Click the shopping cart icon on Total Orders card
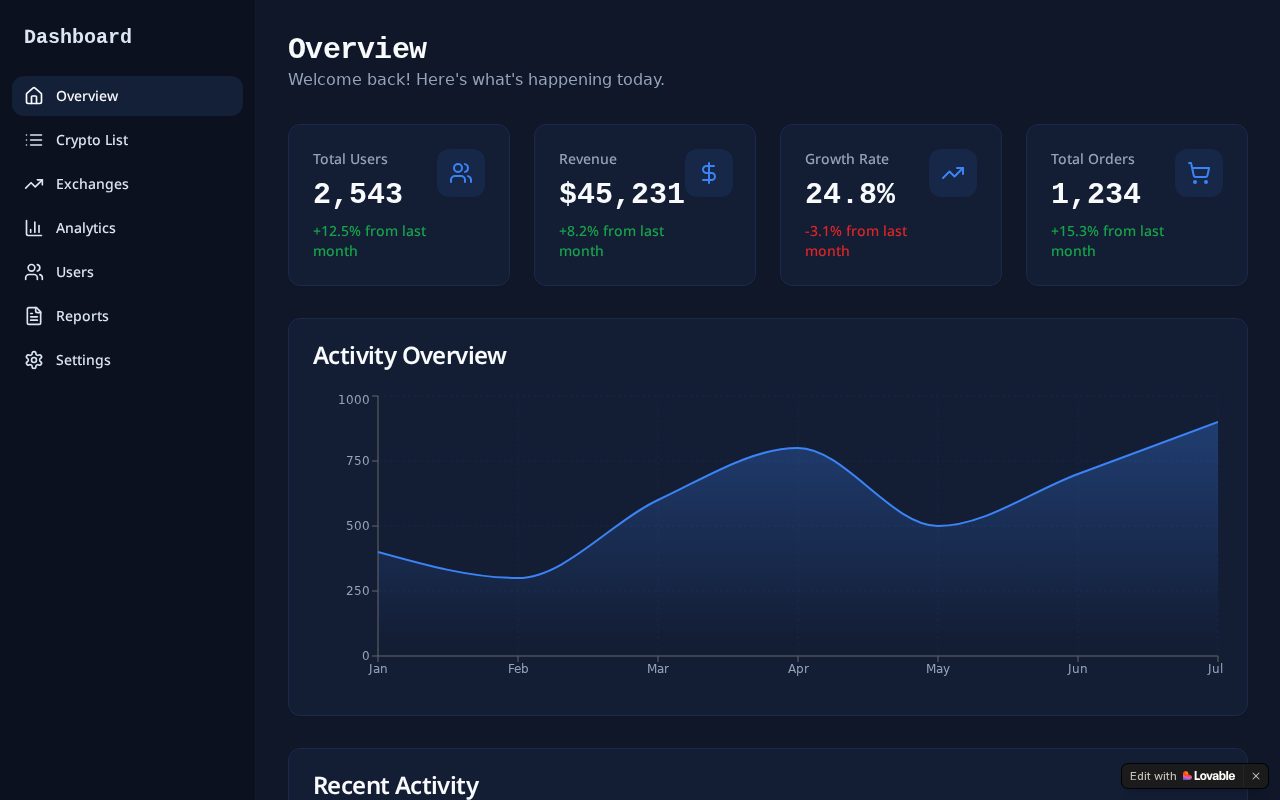The width and height of the screenshot is (1280, 800). pyautogui.click(x=1199, y=173)
